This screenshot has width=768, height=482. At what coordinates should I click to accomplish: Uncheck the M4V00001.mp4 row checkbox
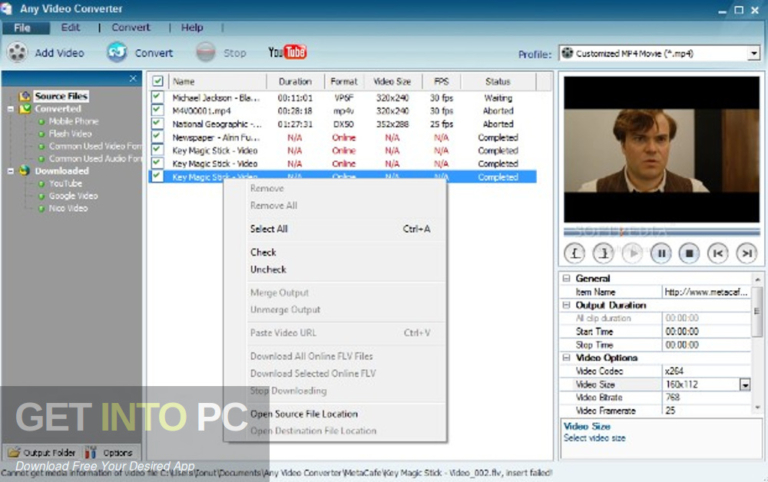pos(157,110)
